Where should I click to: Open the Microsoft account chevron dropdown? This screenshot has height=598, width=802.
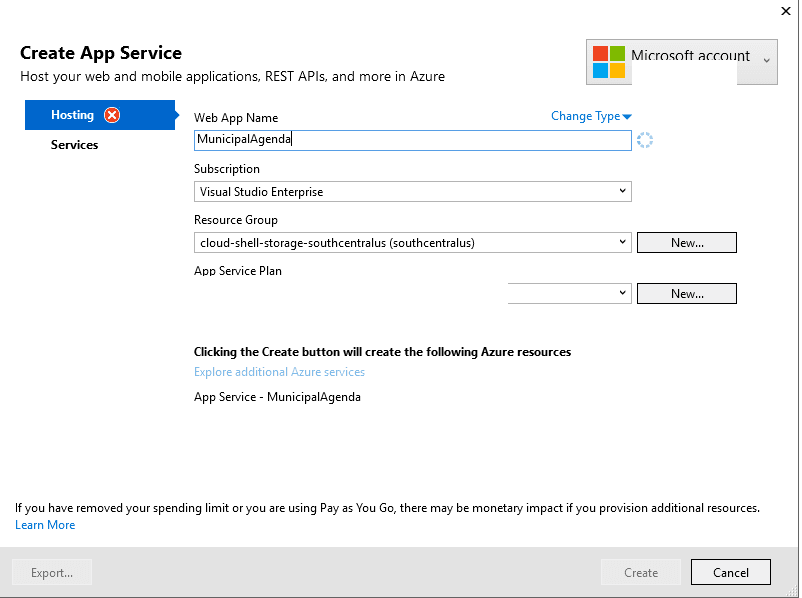pos(766,61)
